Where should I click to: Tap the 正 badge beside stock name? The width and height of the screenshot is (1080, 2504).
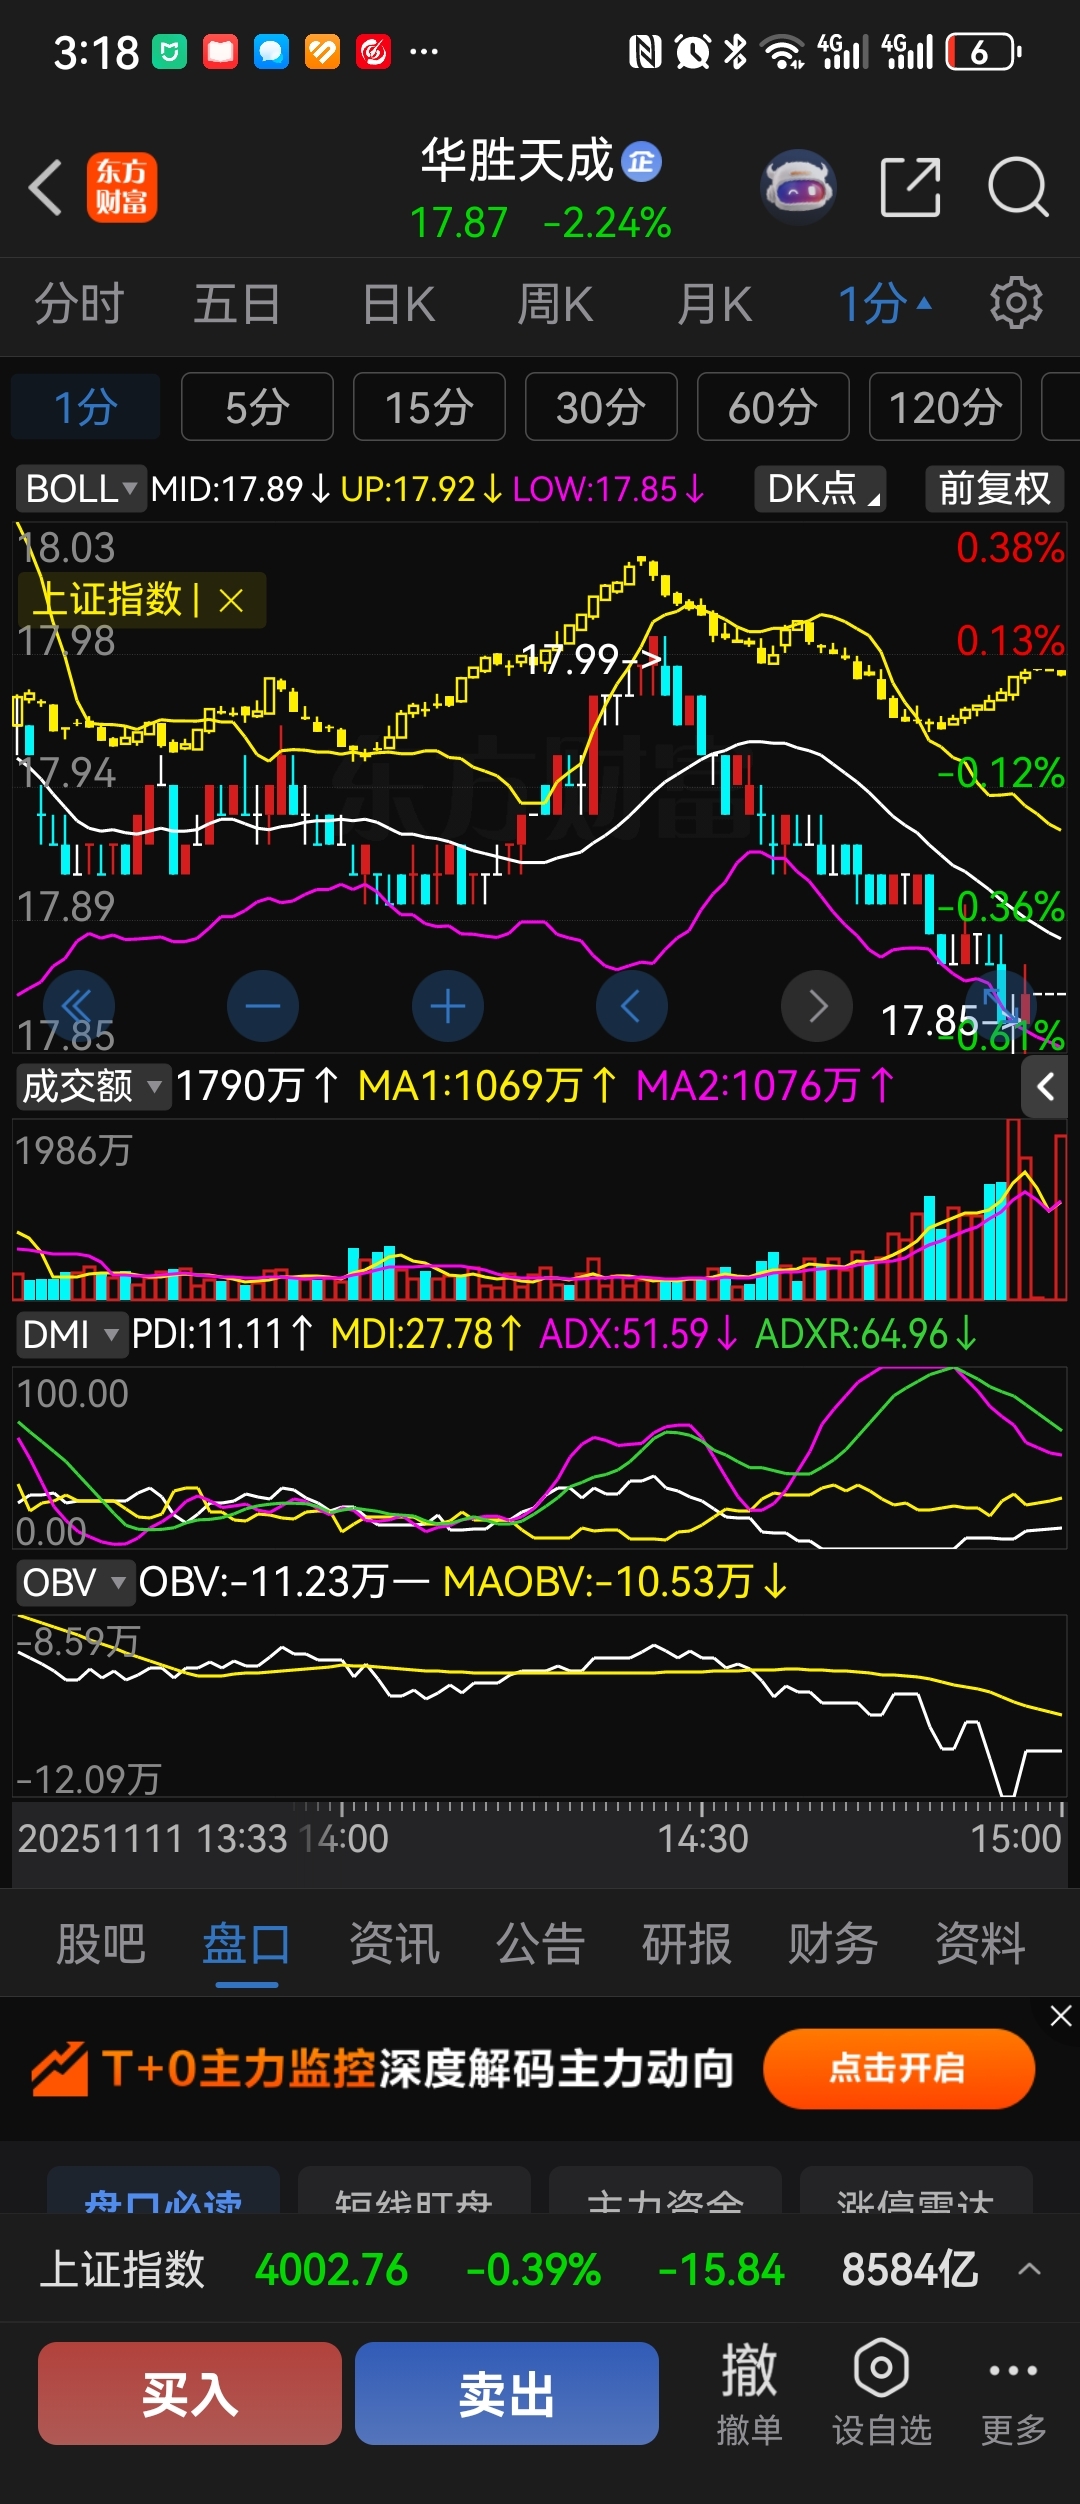[x=642, y=162]
